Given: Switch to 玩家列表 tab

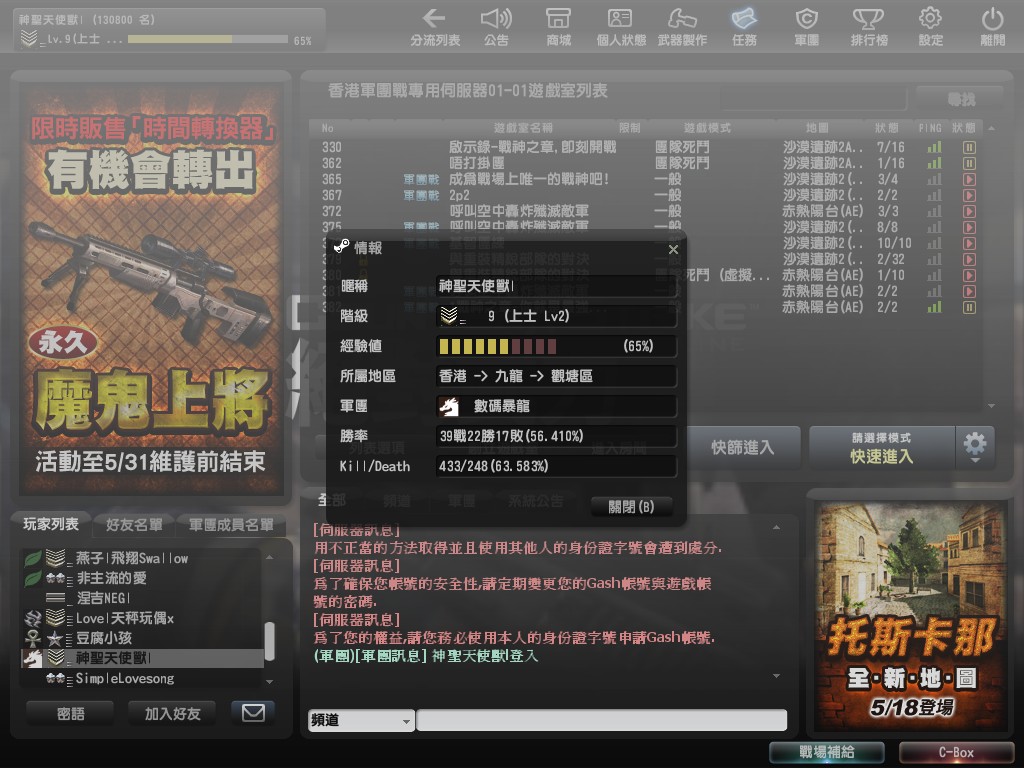Looking at the screenshot, I should pyautogui.click(x=50, y=524).
